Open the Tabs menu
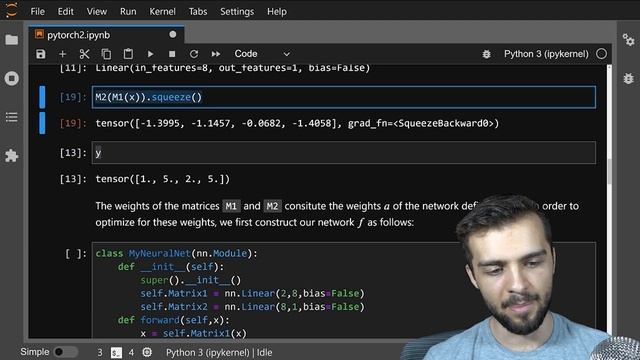 (198, 11)
